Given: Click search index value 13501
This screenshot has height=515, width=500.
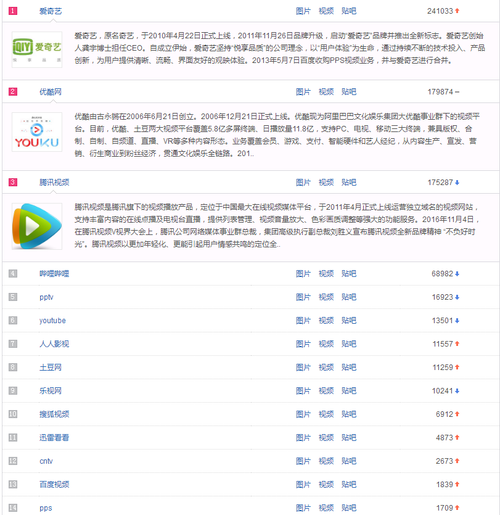Looking at the screenshot, I should (x=443, y=320).
